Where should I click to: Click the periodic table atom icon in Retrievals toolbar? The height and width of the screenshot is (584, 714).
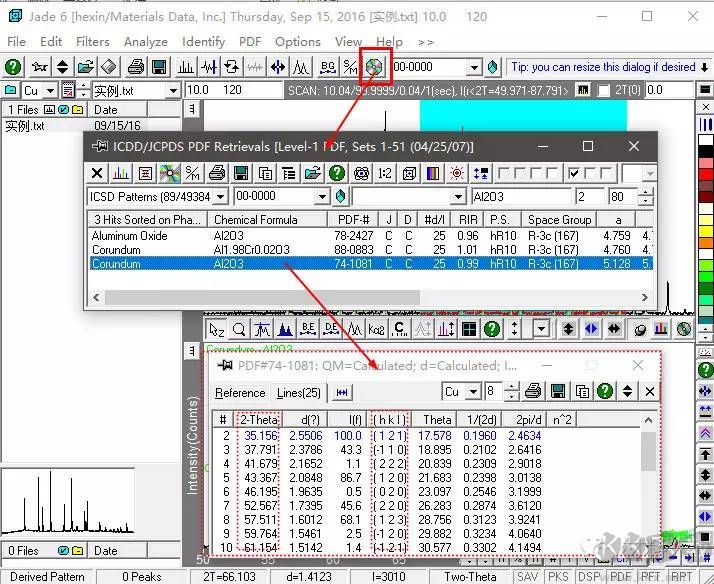pos(362,173)
